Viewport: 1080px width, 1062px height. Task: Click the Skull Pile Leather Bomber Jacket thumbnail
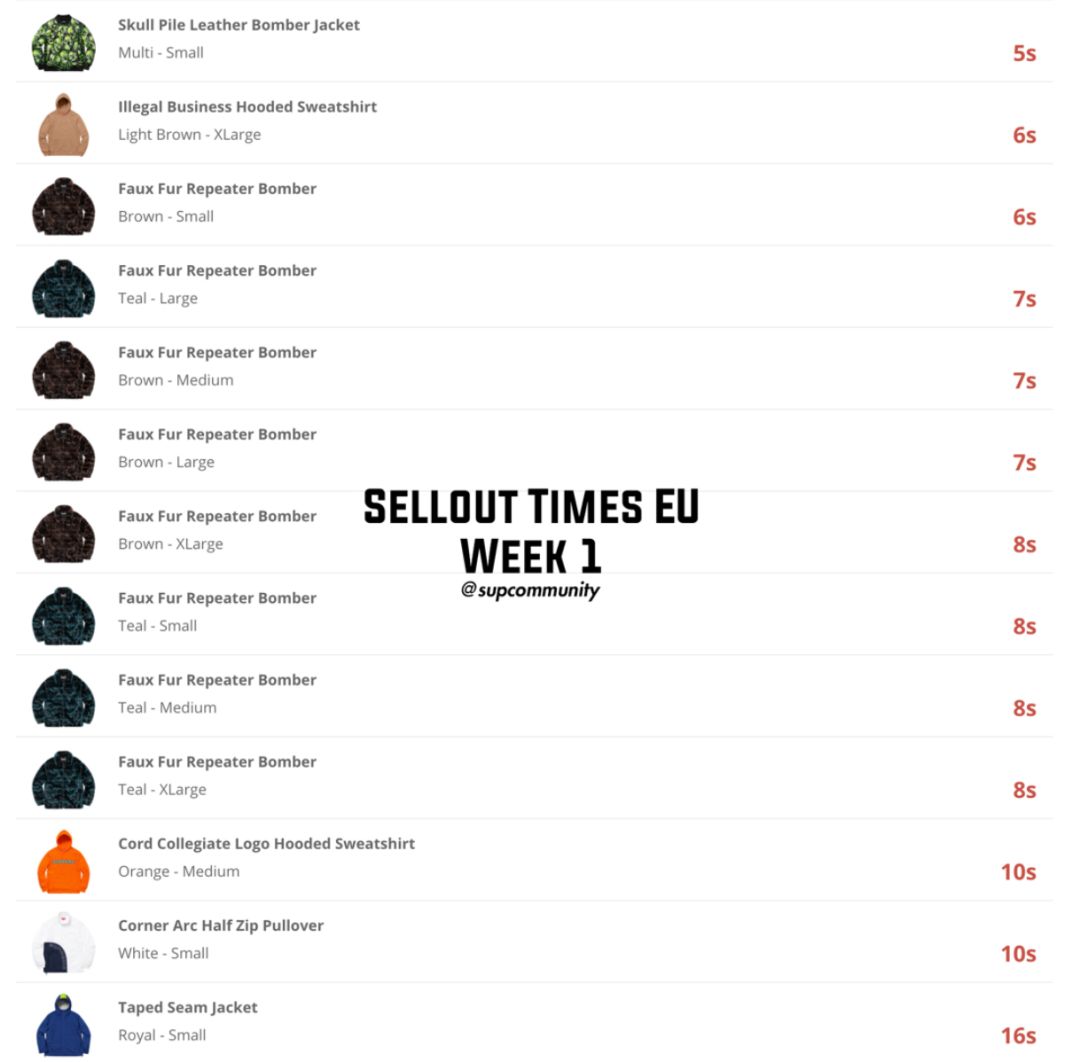(63, 43)
